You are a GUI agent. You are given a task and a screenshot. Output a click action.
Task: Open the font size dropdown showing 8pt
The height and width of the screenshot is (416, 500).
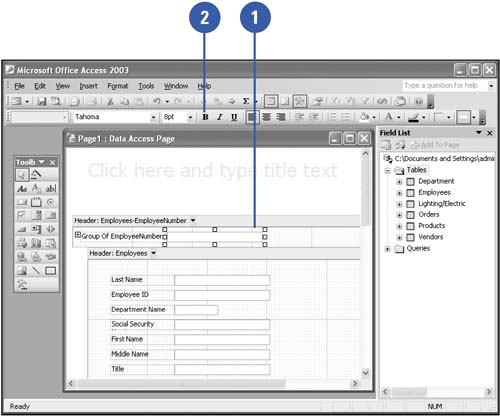(190, 117)
